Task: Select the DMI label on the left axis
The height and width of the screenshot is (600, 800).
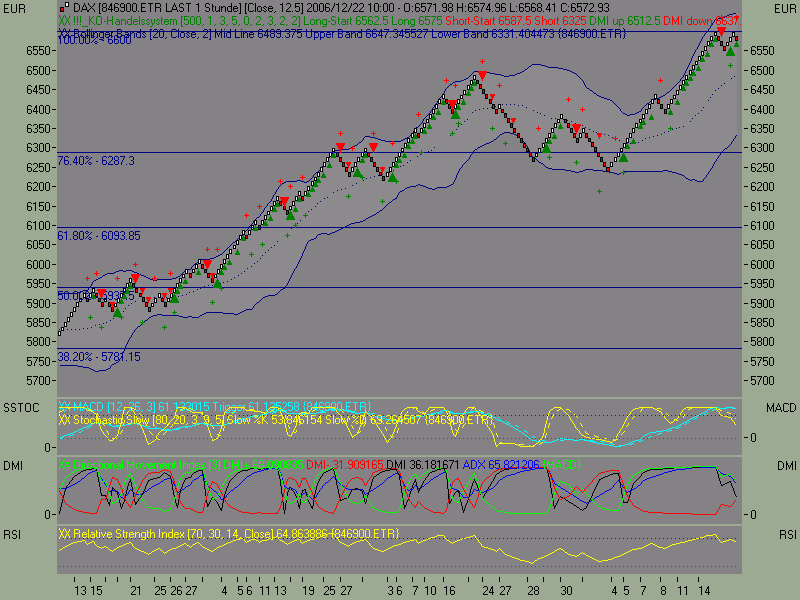Action: (13, 465)
